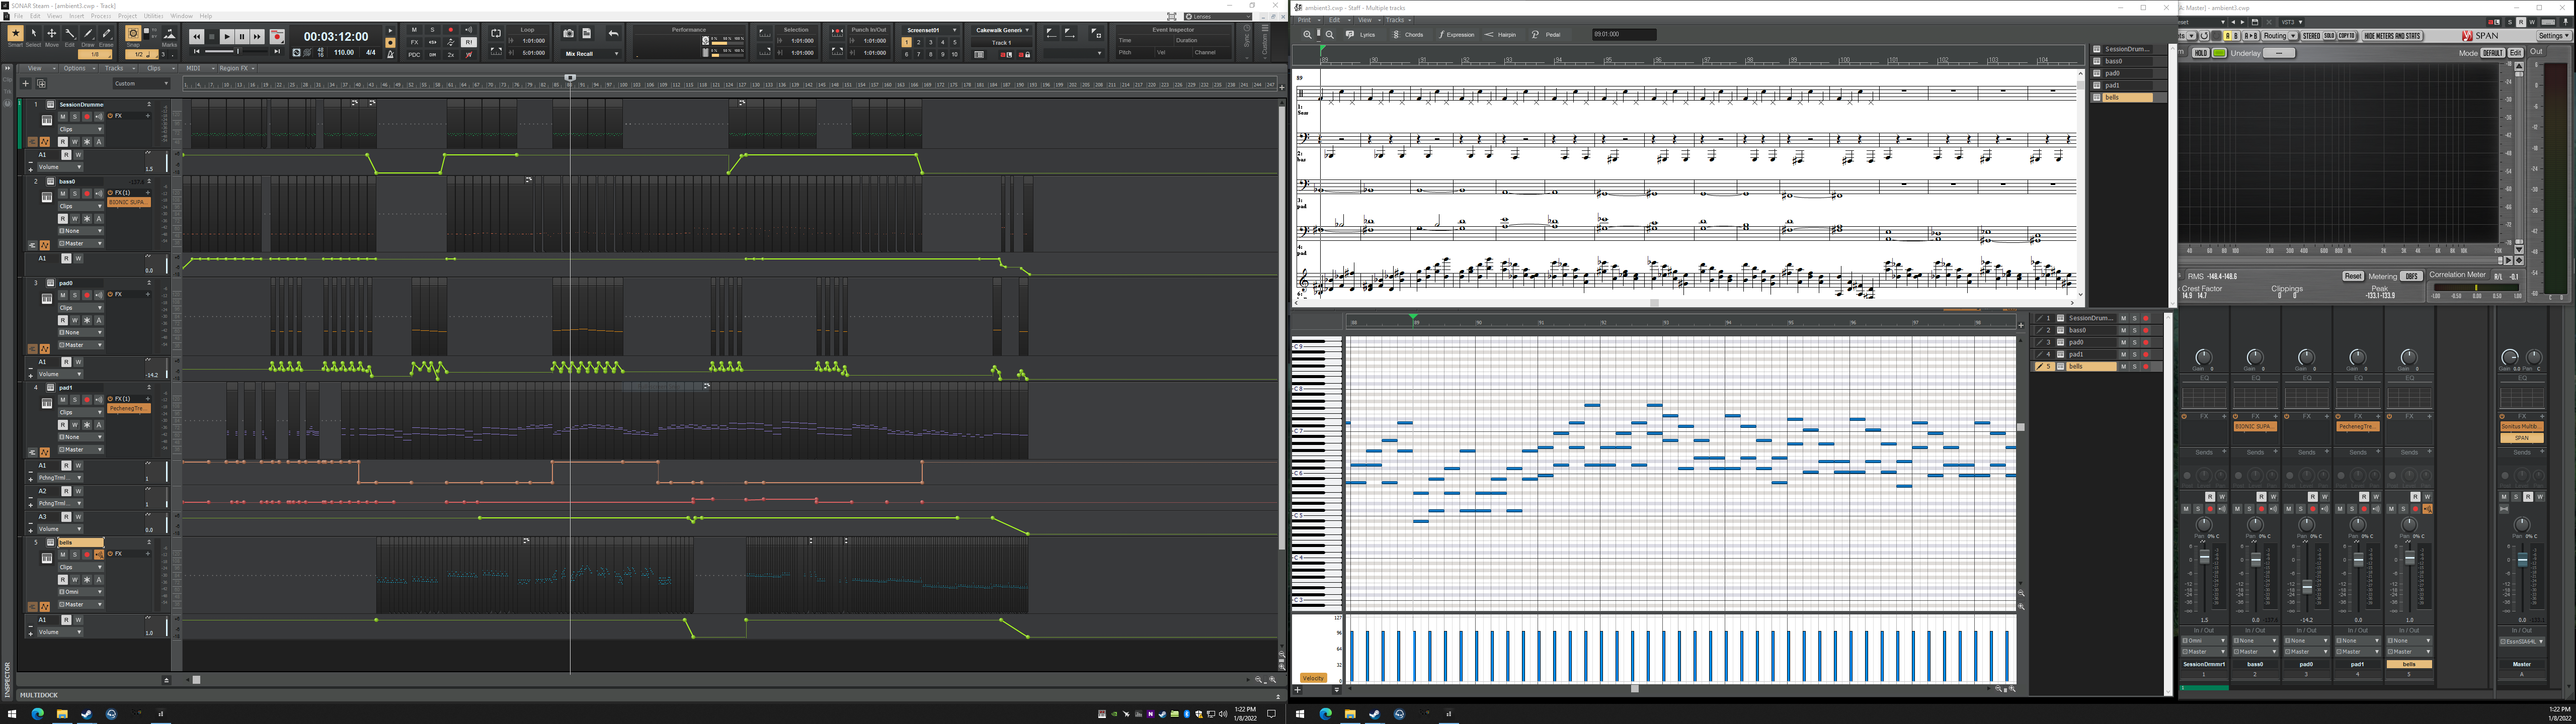Open the Mix Recall dropdown
This screenshot has height=724, width=2576.
pos(591,54)
